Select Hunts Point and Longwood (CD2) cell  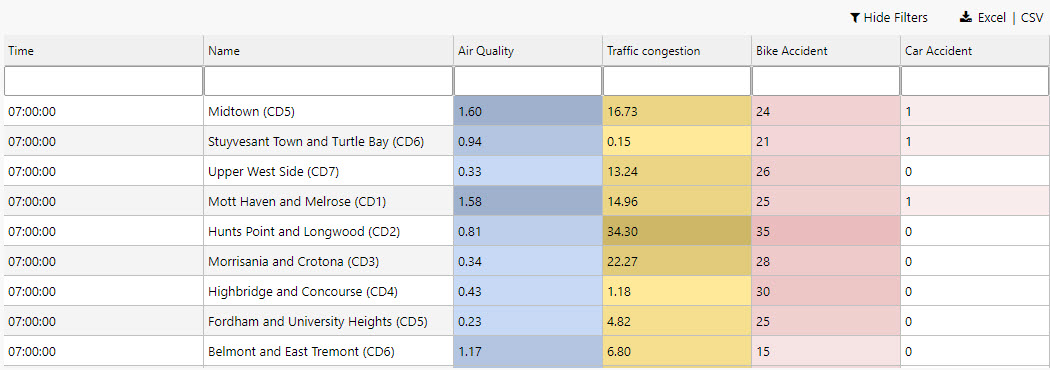(329, 231)
